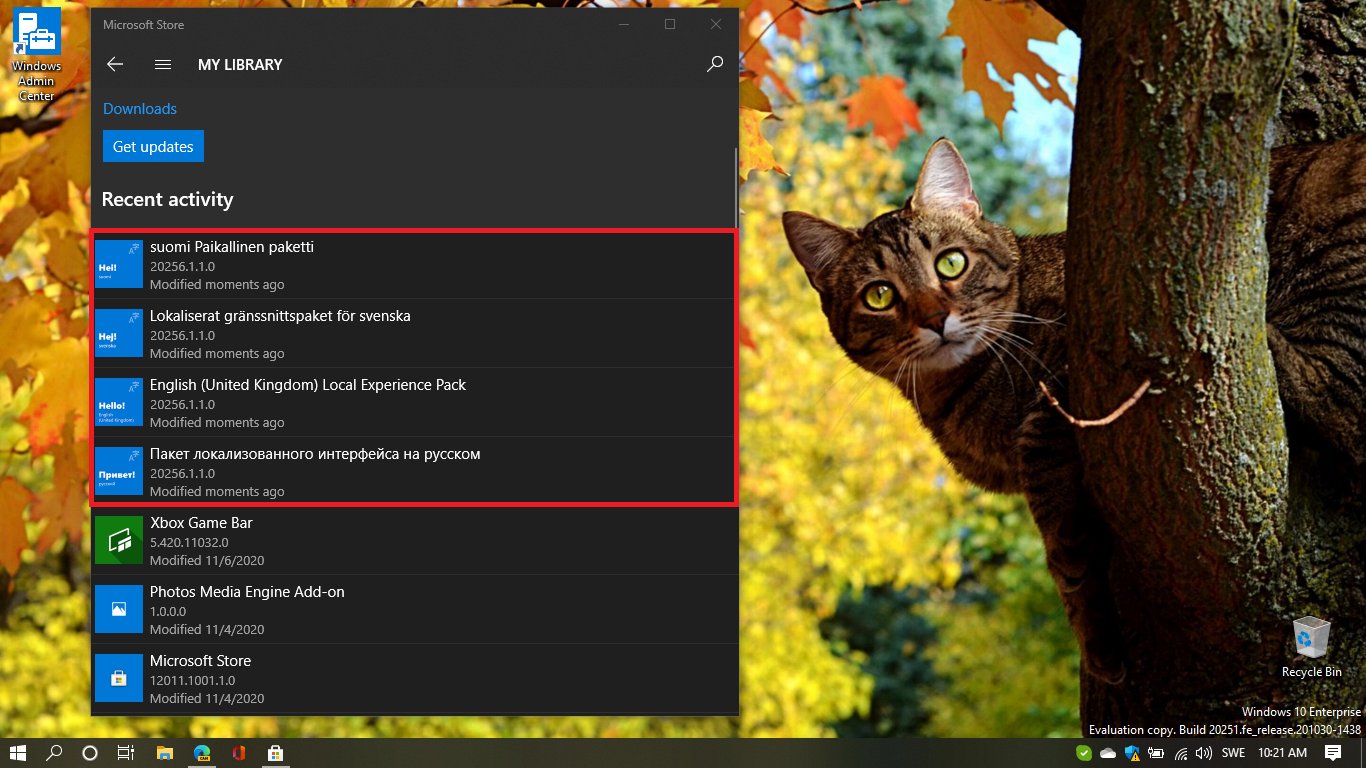Open 'Lokaliserat gränssnittspaket för svenska' entry

pos(414,334)
